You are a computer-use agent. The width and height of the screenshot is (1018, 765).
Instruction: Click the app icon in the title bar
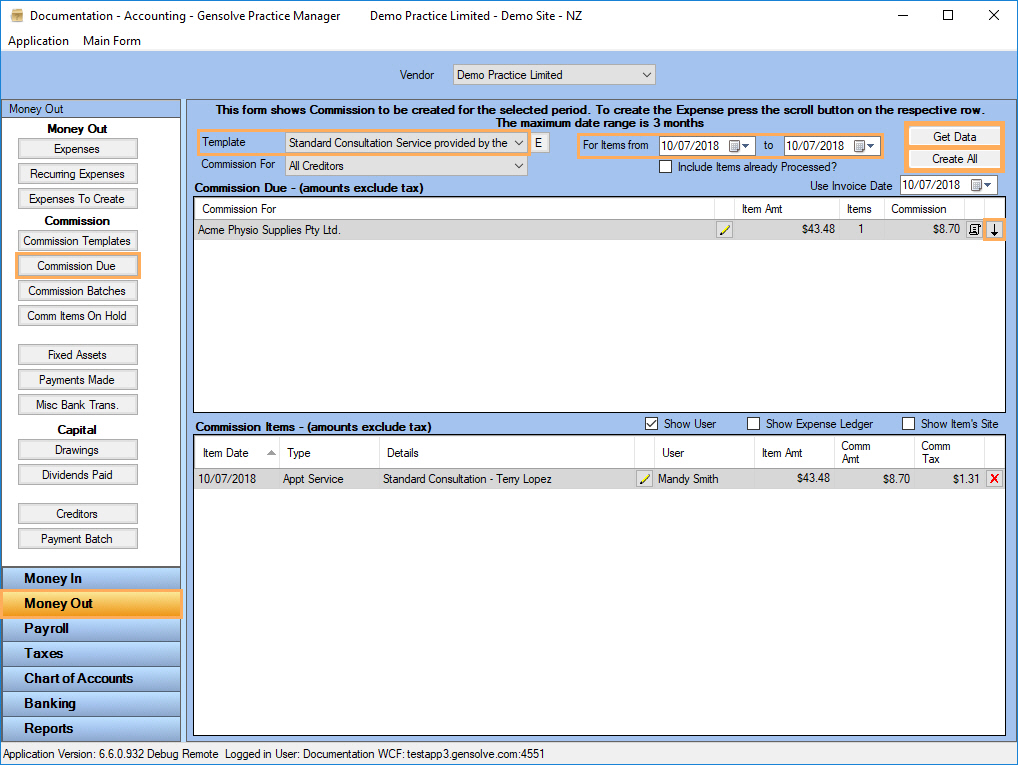tap(17, 16)
